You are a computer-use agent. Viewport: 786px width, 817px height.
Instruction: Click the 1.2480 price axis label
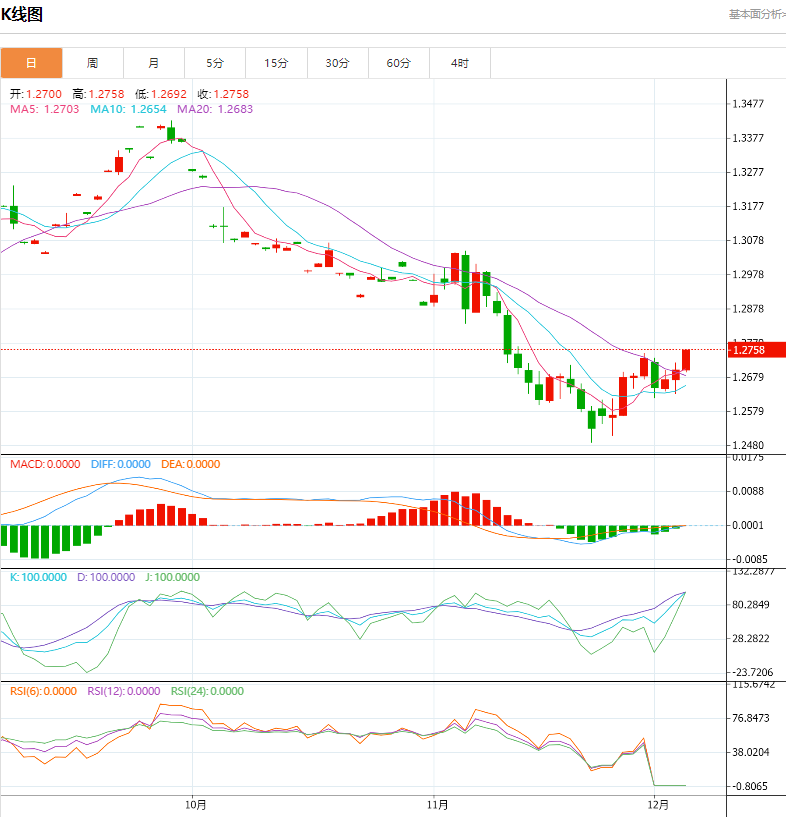click(748, 445)
